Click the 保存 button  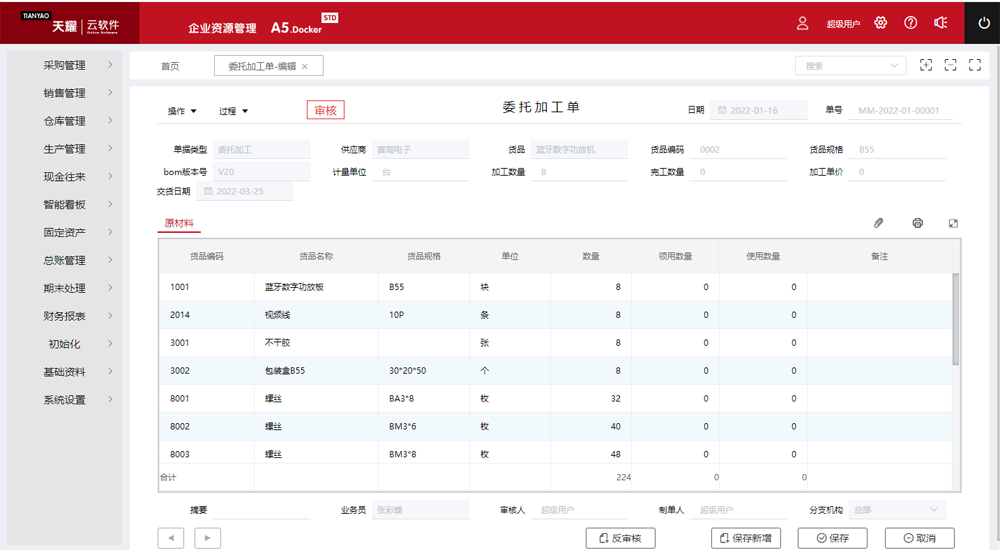[x=833, y=538]
